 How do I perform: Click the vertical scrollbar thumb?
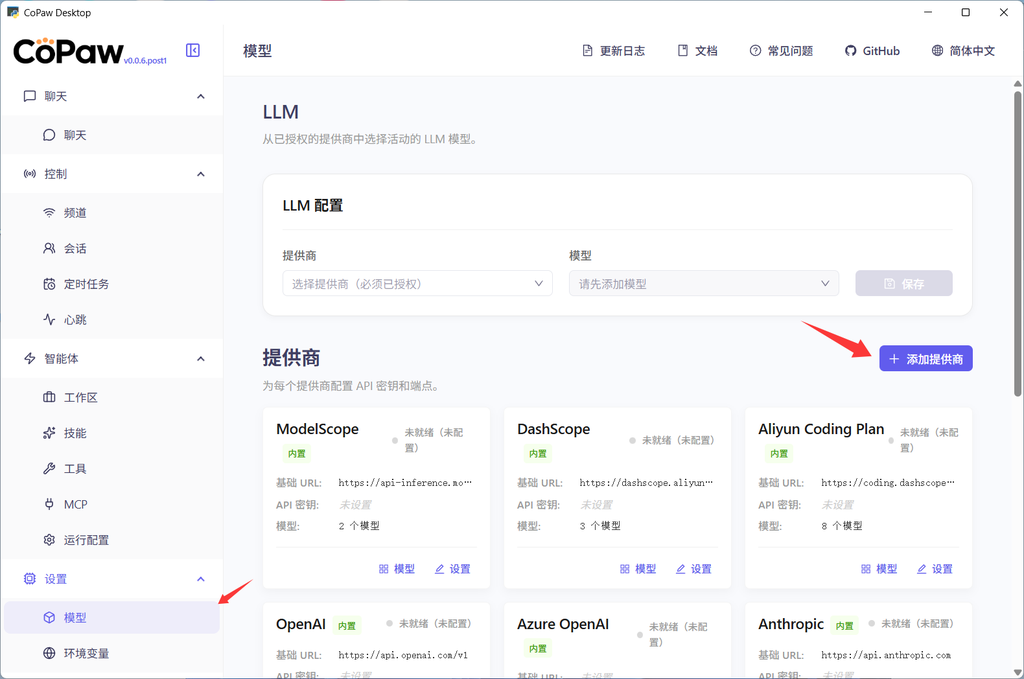[x=1017, y=244]
